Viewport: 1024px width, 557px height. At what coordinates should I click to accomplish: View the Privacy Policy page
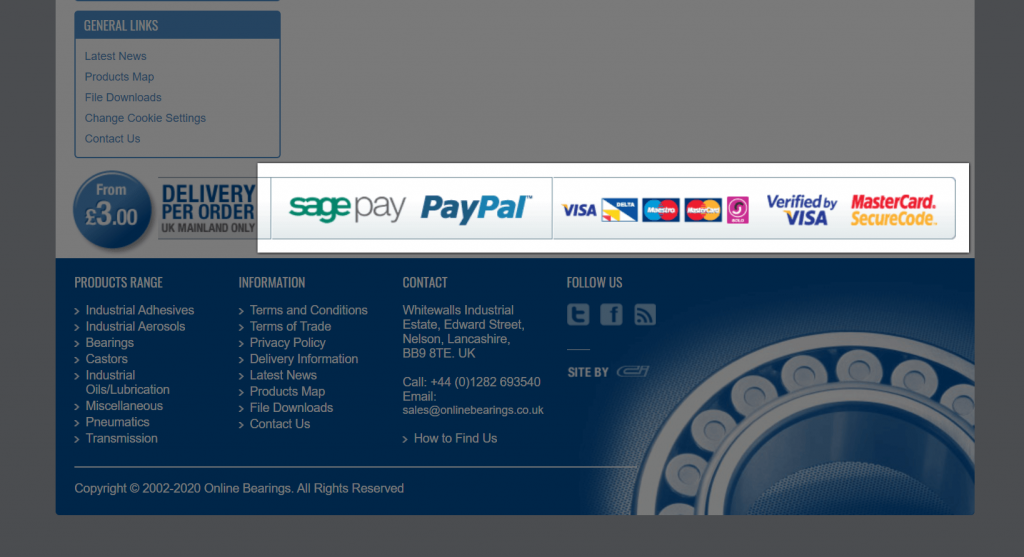(287, 343)
